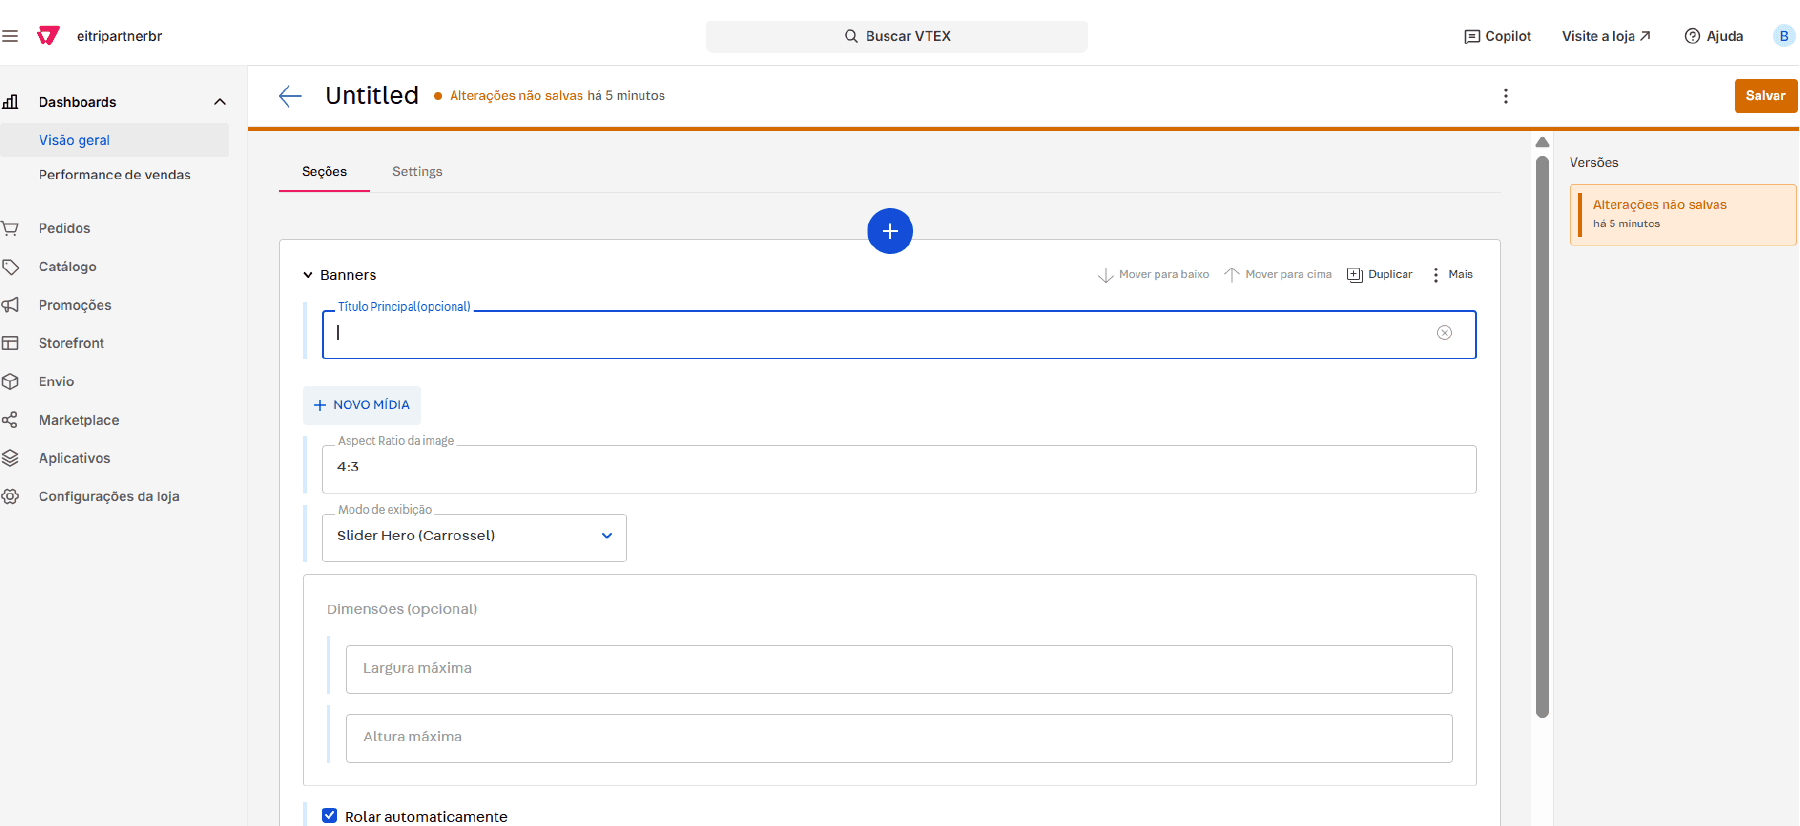Click the vertical scrollbar thumb
1800x826 pixels.
pyautogui.click(x=1542, y=436)
